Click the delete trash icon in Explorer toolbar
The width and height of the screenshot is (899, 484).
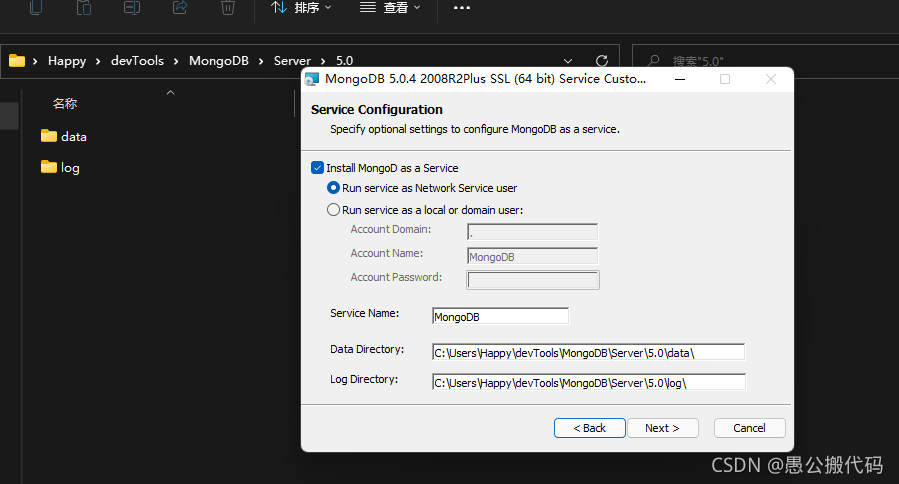[x=228, y=7]
